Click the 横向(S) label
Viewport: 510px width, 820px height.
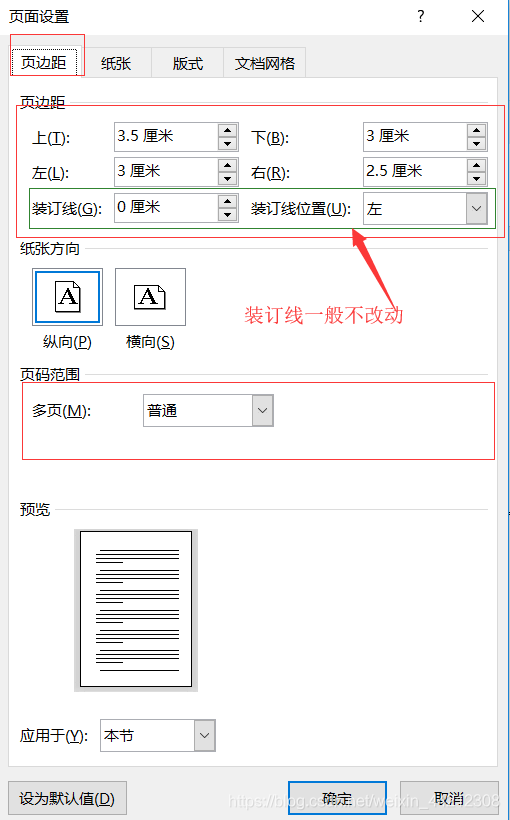tap(150, 342)
